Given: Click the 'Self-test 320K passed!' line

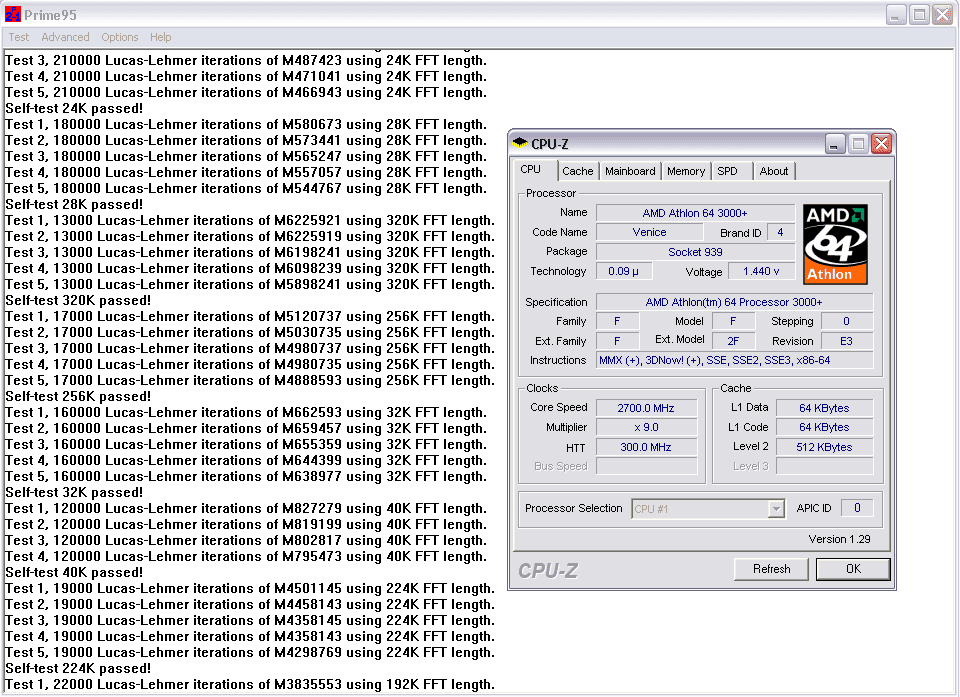Looking at the screenshot, I should click(x=78, y=301).
